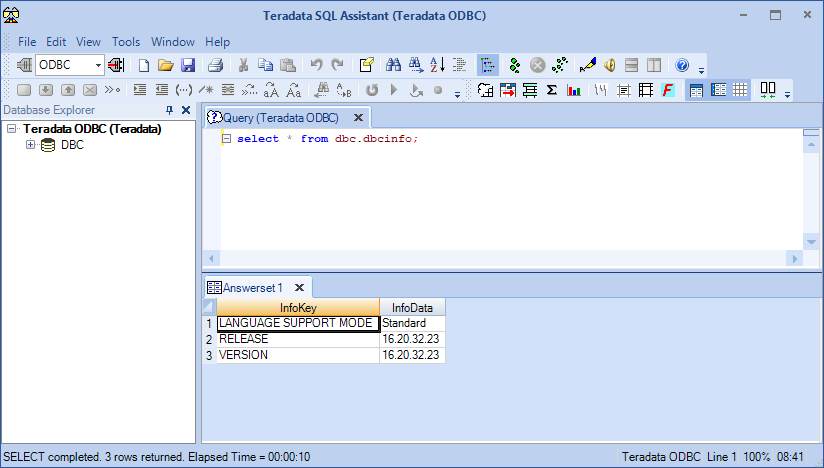
Task: Open the first toolbar overflow arrow
Action: (x=701, y=69)
